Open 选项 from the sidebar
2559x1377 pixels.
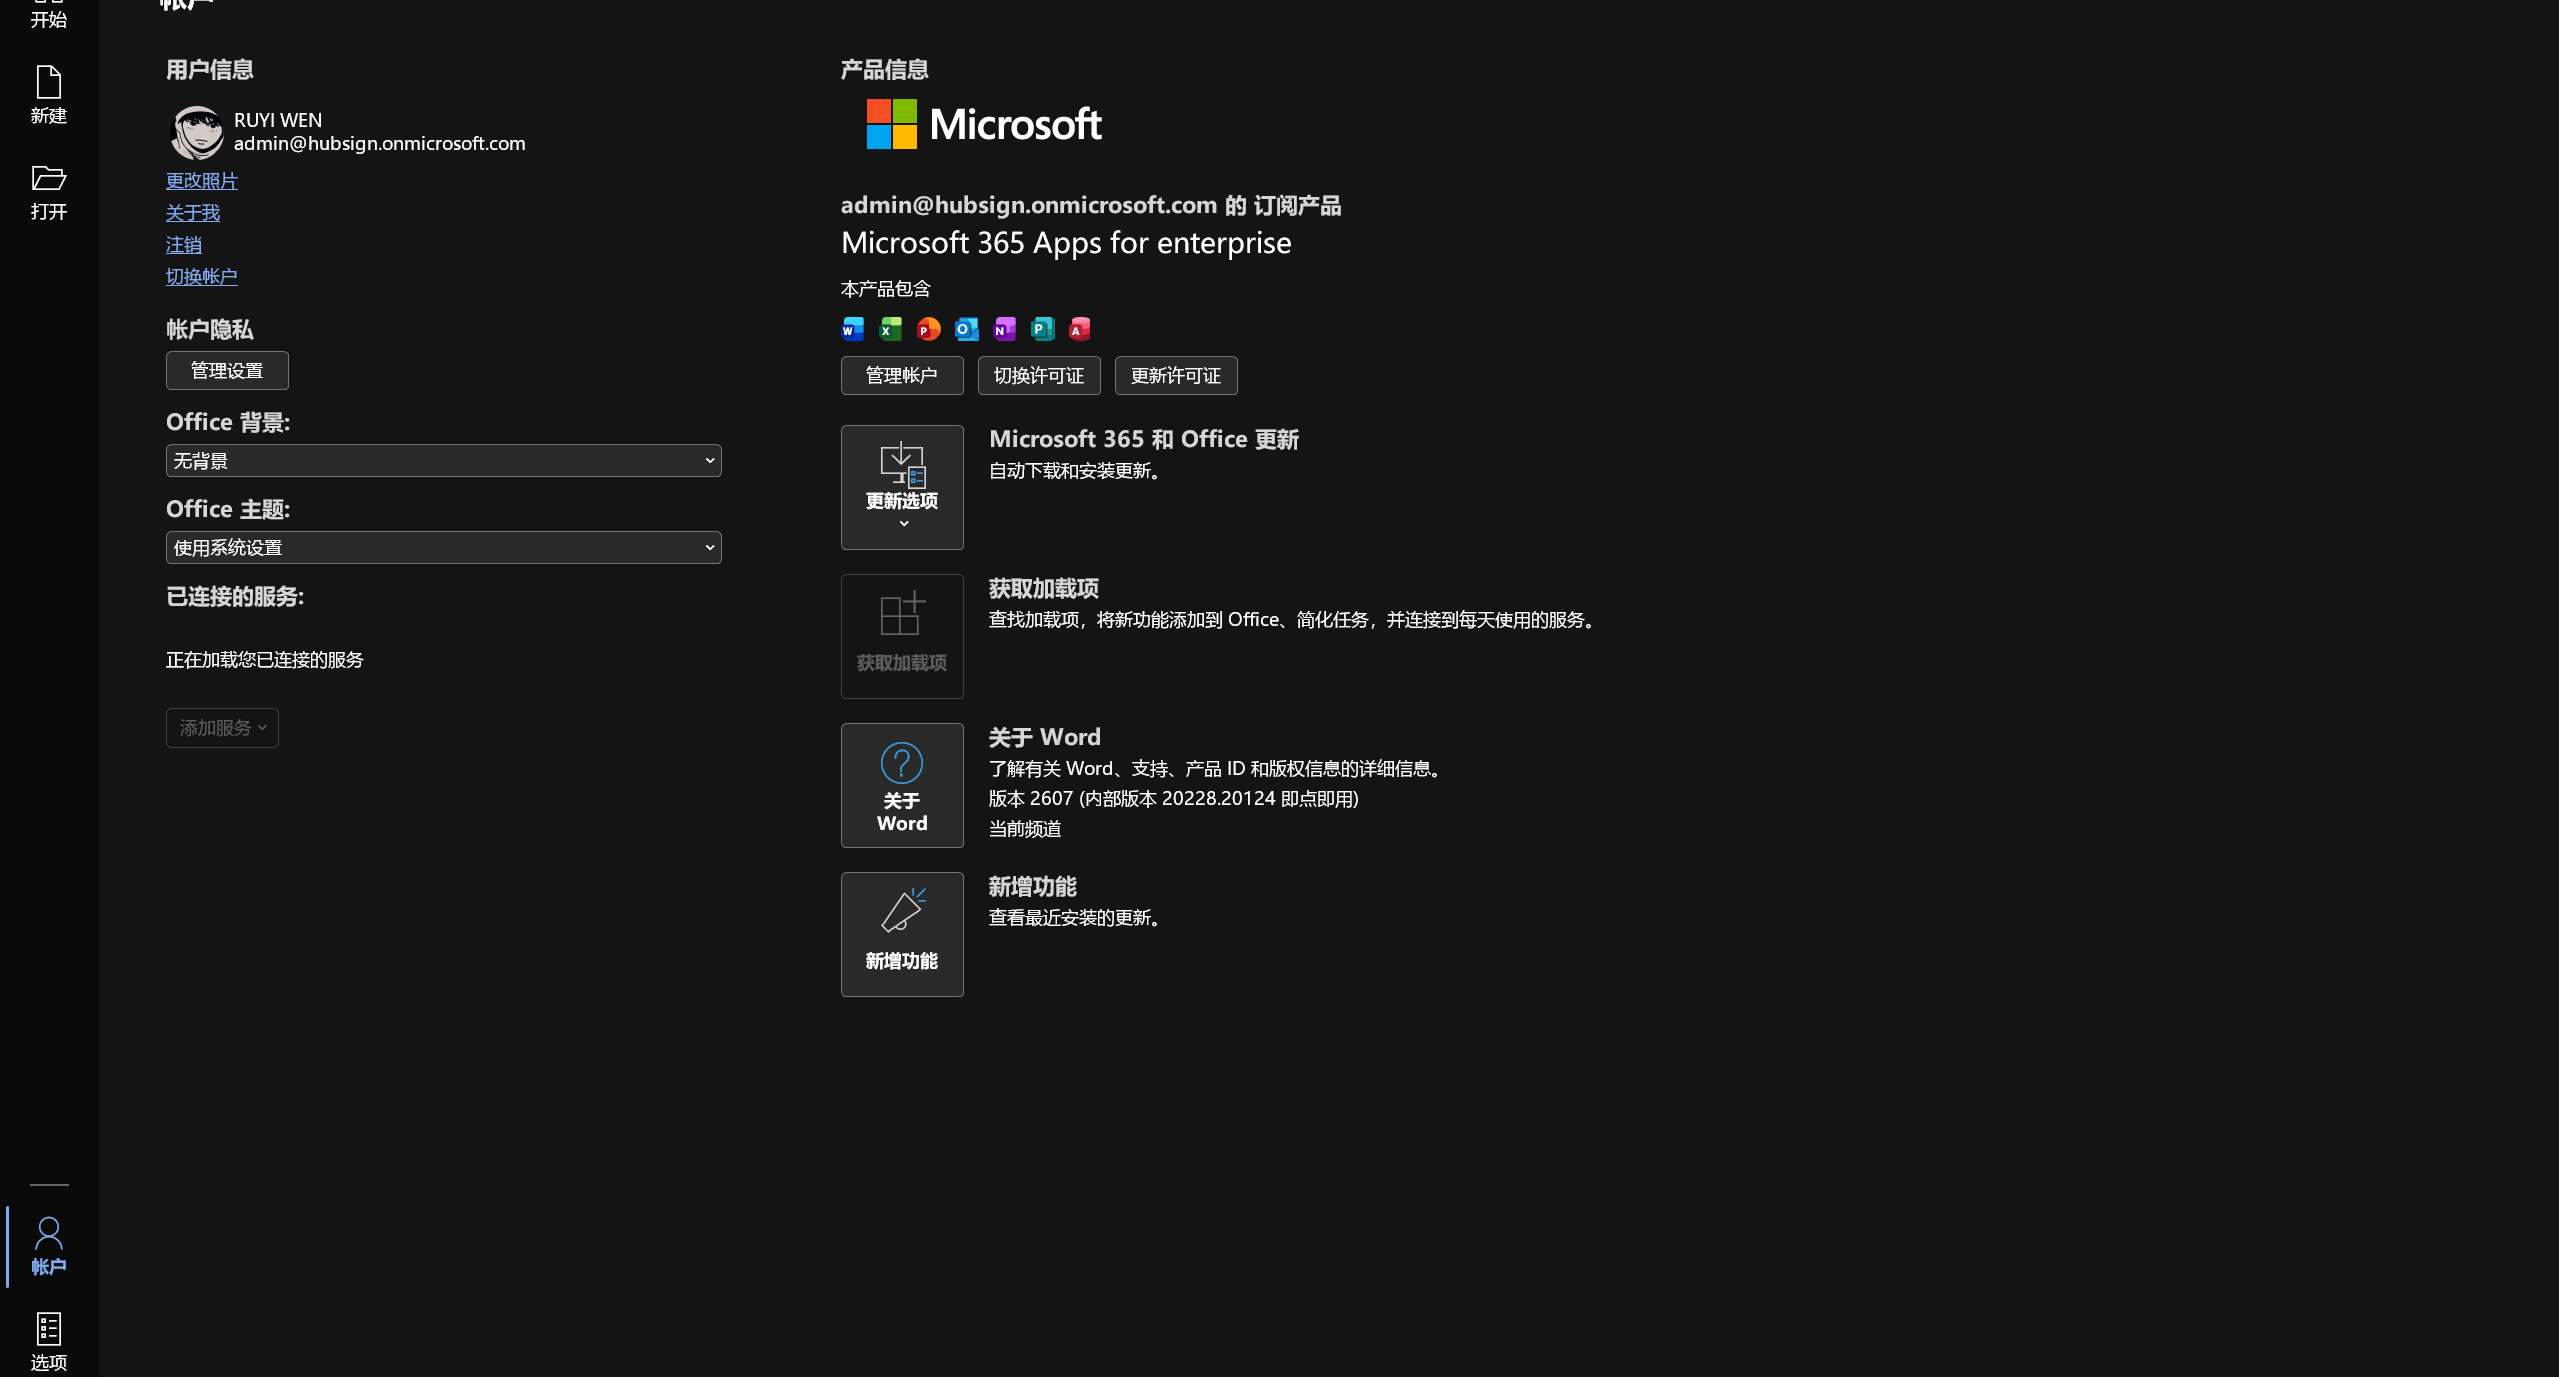click(x=49, y=1342)
